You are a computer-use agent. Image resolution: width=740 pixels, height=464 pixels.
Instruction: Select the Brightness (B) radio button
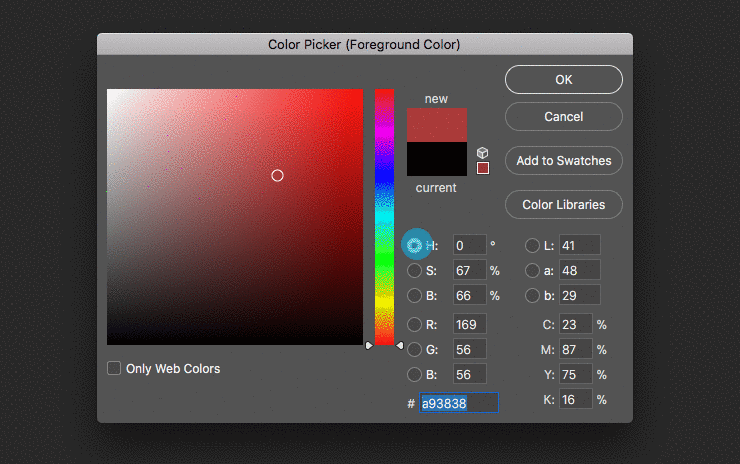(415, 295)
